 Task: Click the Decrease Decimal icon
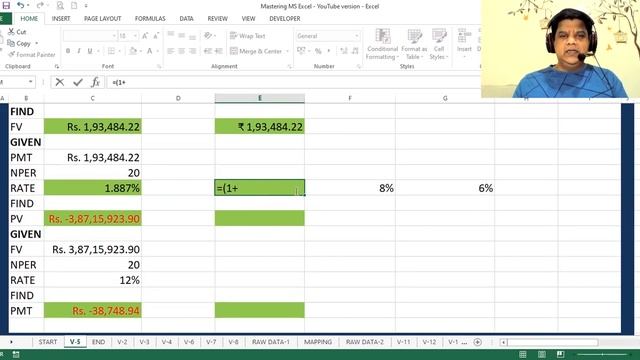(x=355, y=51)
